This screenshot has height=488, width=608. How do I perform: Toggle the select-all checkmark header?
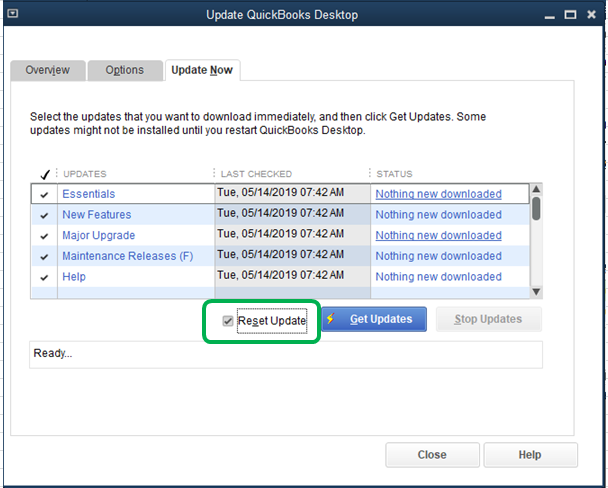coord(45,174)
